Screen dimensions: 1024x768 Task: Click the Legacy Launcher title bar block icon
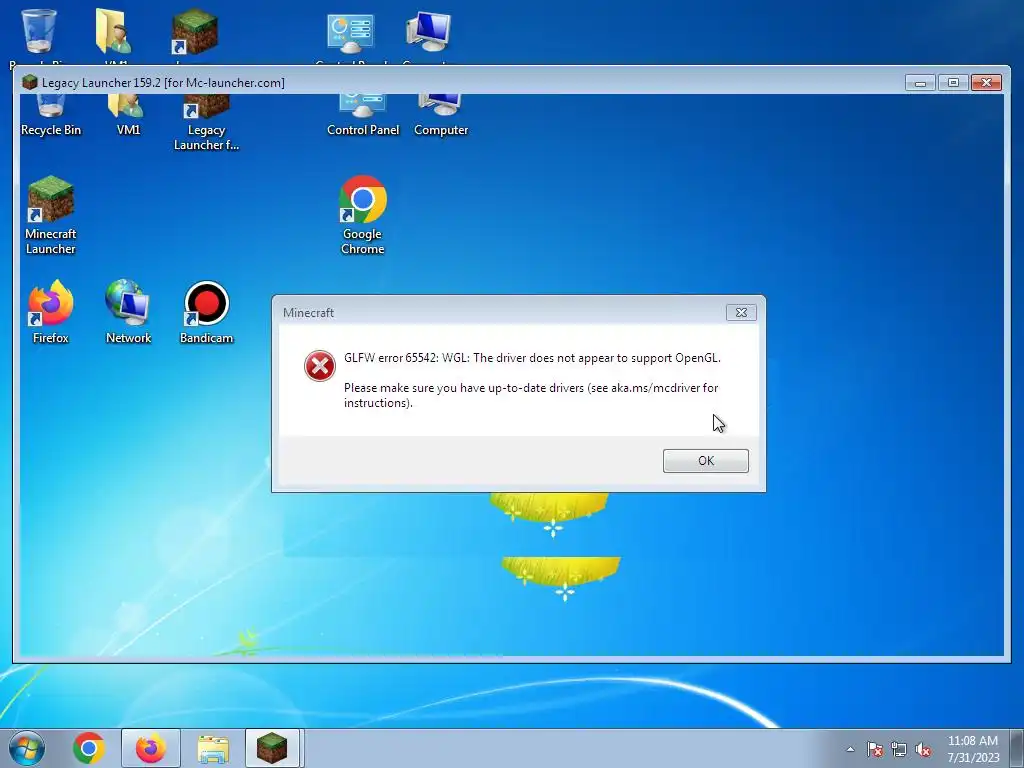click(29, 82)
